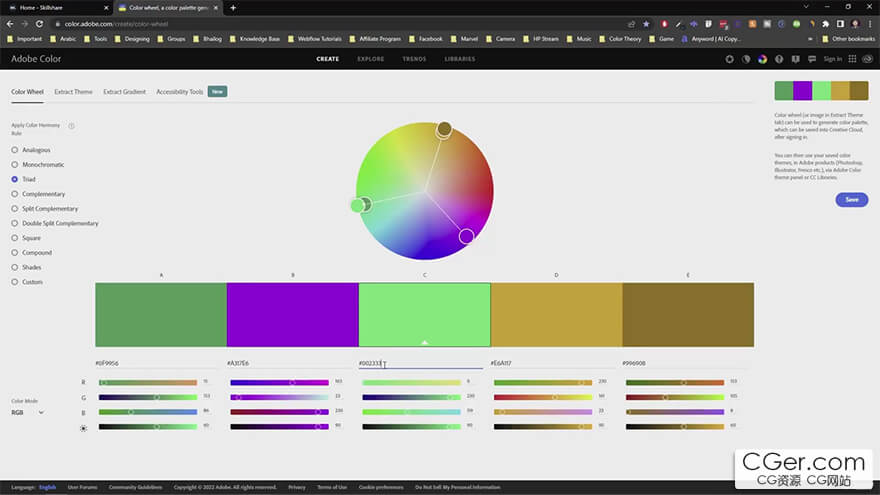Go to the LIBRARIES section
The height and width of the screenshot is (495, 880).
click(460, 59)
